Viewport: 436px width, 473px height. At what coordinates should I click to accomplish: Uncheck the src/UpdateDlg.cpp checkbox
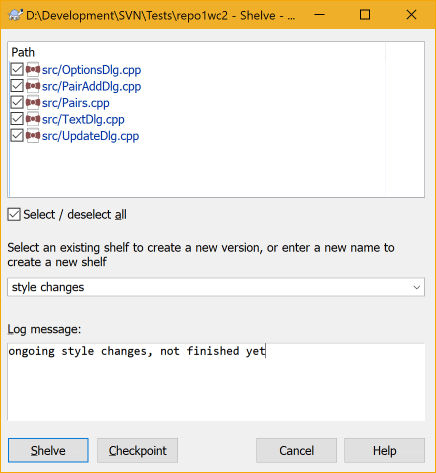click(x=17, y=136)
